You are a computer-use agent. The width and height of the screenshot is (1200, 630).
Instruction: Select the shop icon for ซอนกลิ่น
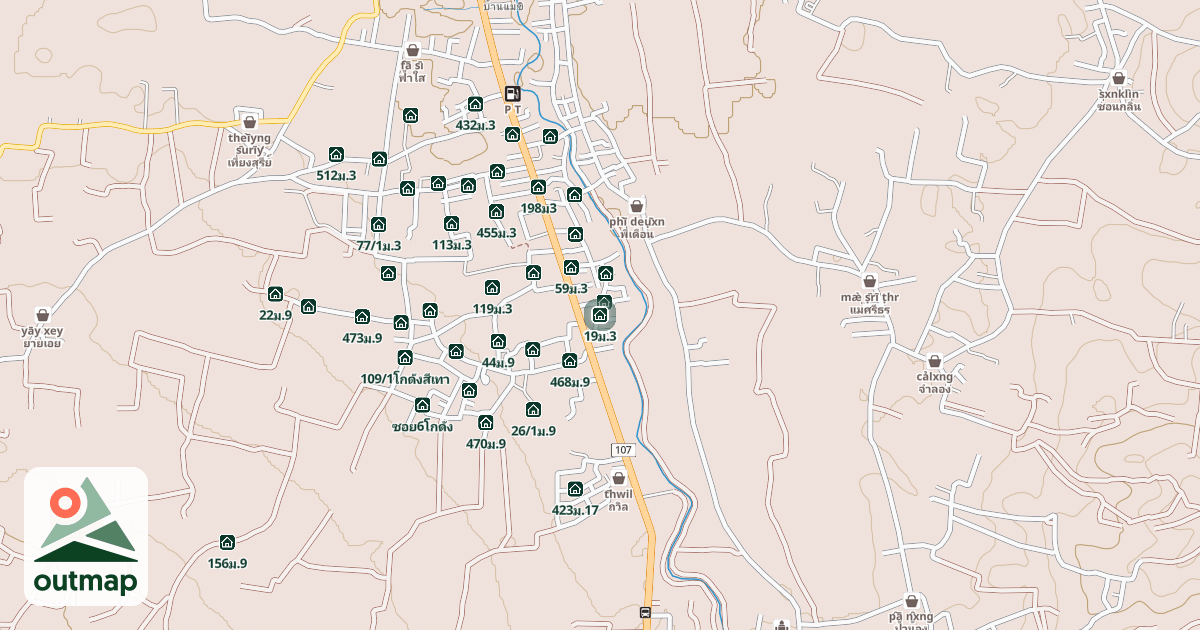(x=1119, y=77)
